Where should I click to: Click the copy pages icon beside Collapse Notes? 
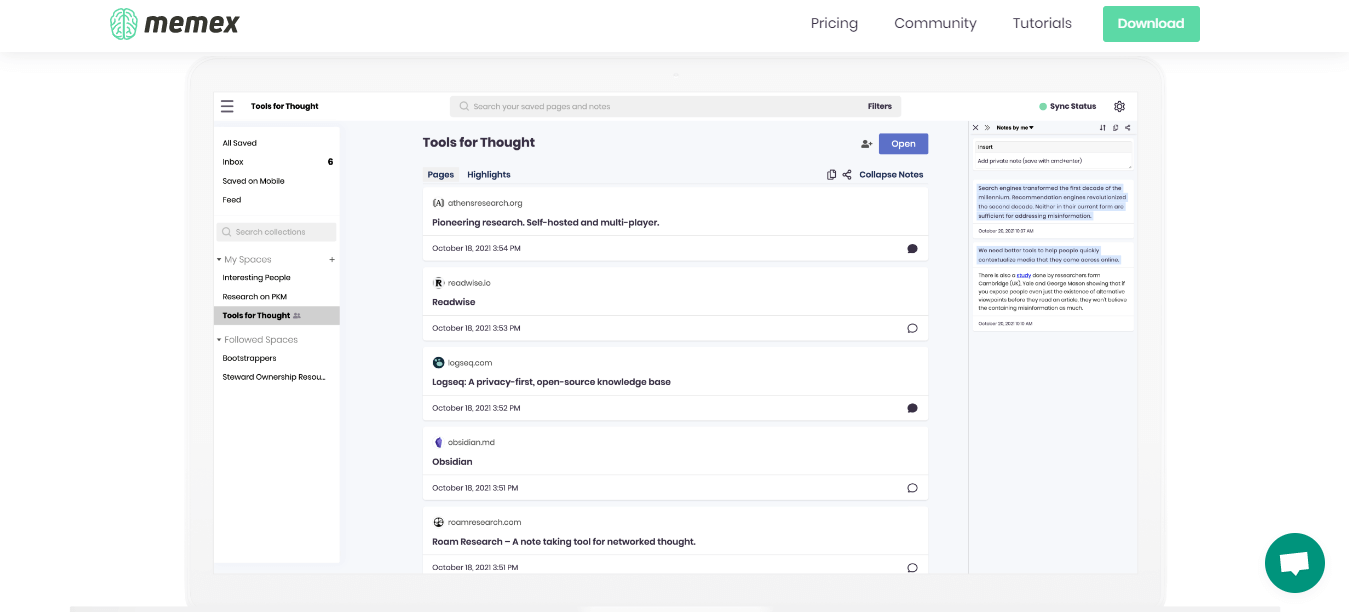click(831, 174)
